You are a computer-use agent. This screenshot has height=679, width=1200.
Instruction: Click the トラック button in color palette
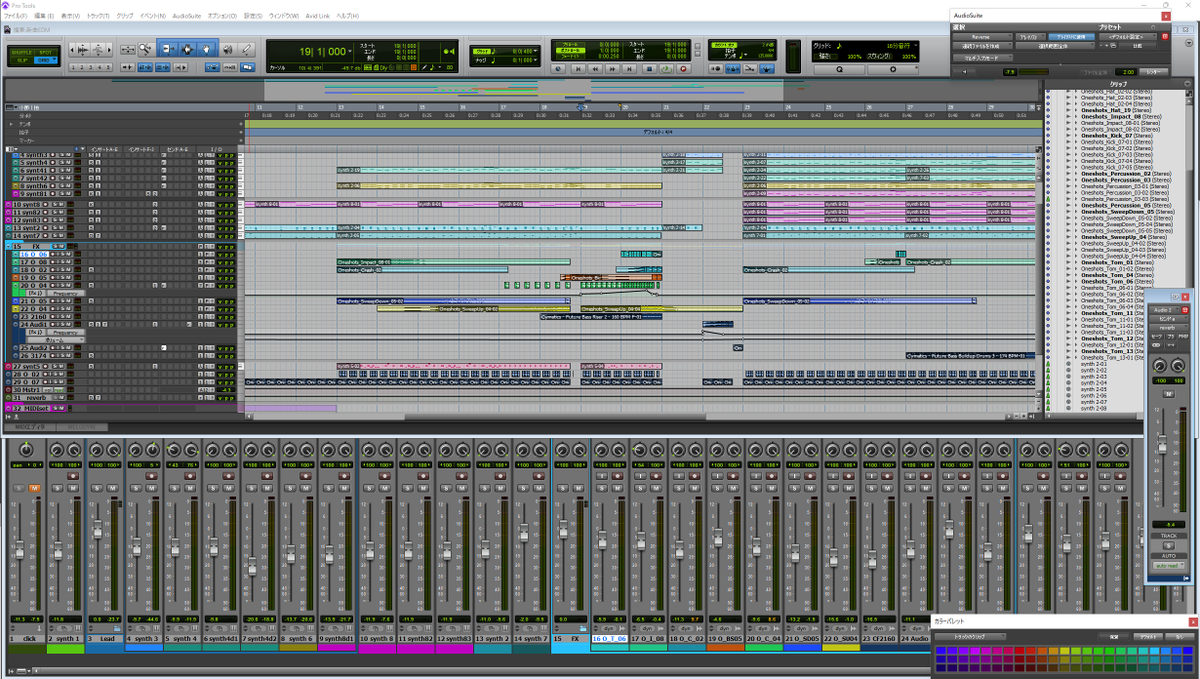point(970,637)
